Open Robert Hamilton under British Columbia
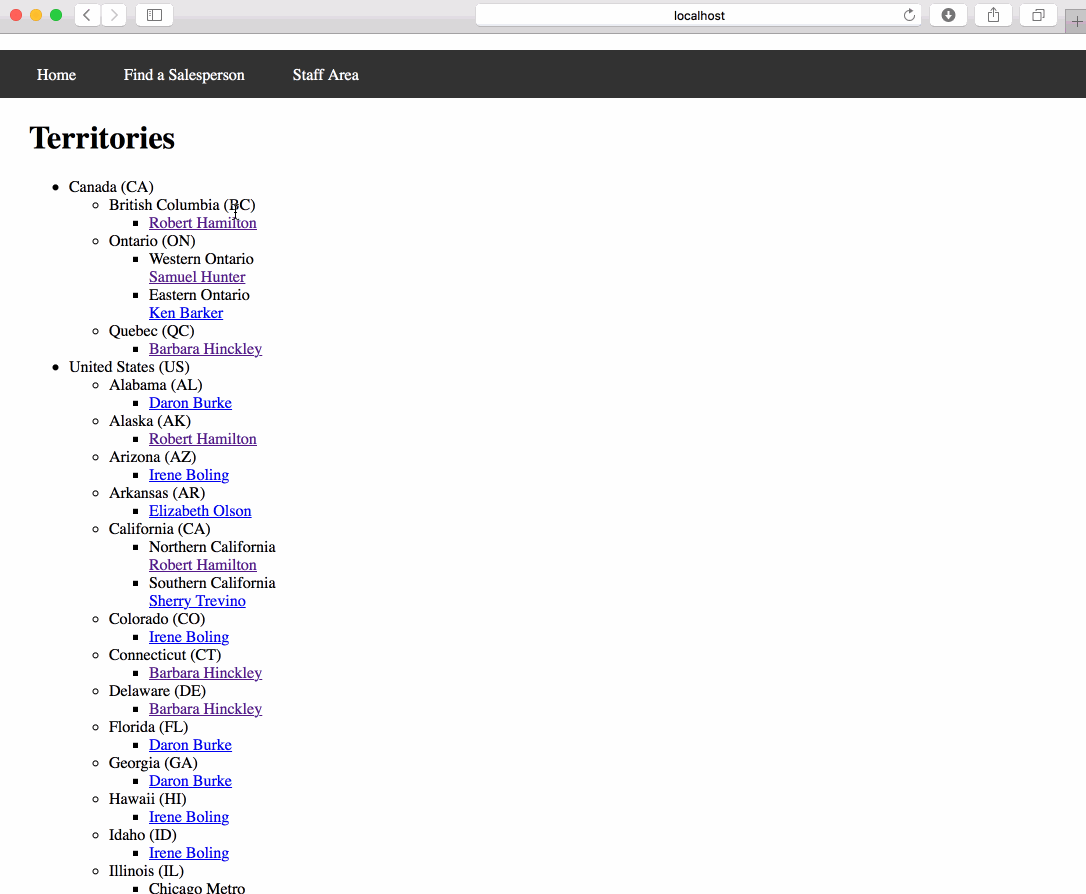1086x894 pixels. [x=202, y=222]
